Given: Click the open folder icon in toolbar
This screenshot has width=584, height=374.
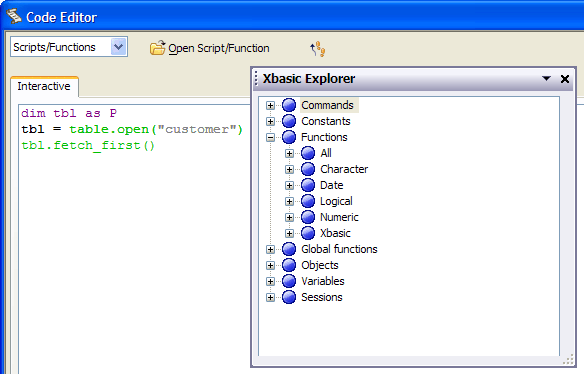Looking at the screenshot, I should click(x=157, y=48).
